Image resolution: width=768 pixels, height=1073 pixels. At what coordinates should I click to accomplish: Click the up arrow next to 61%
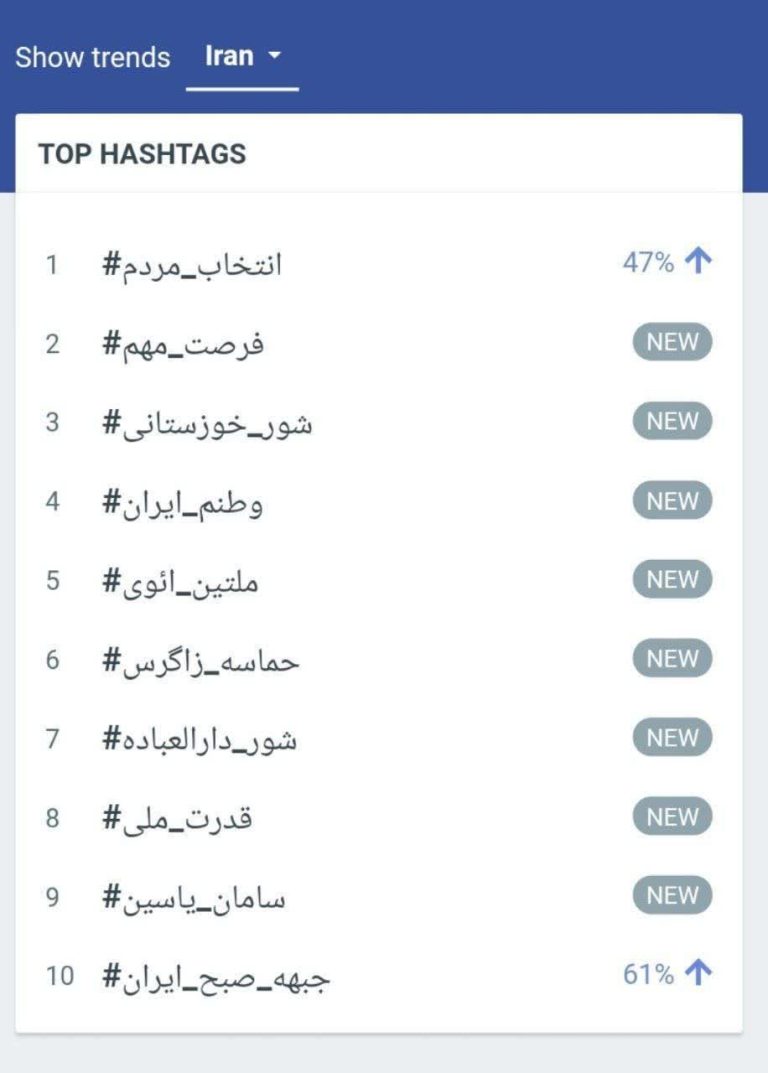699,974
